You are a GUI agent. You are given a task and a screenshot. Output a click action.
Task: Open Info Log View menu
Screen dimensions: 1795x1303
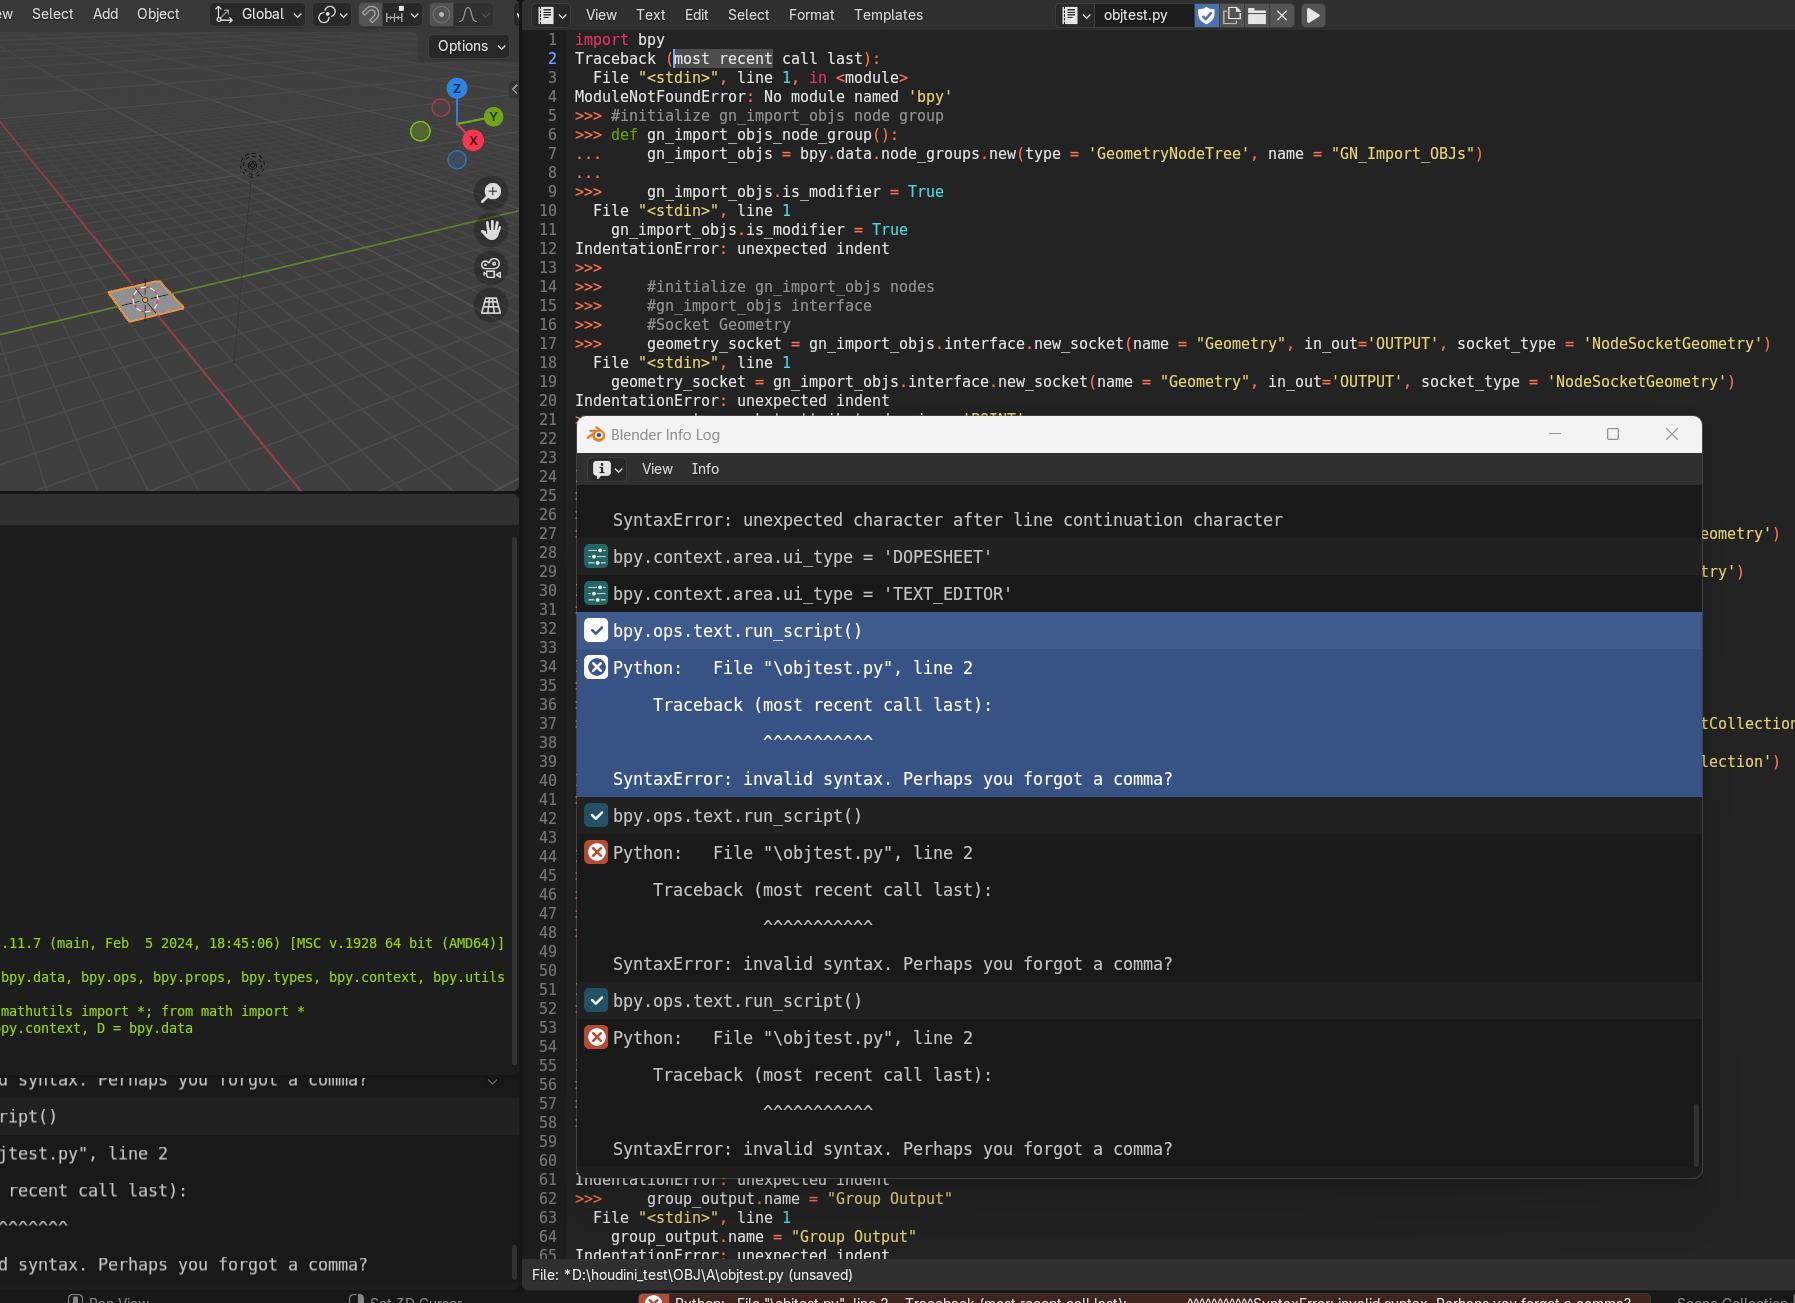[657, 469]
